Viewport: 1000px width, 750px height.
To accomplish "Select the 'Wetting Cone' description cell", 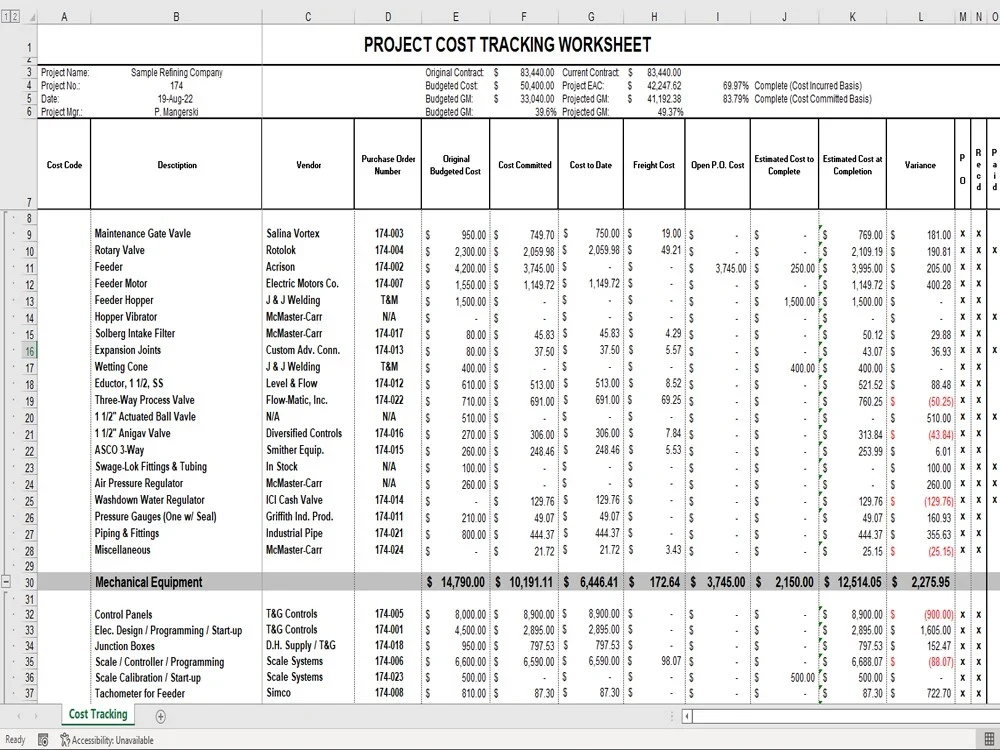I will pyautogui.click(x=176, y=367).
